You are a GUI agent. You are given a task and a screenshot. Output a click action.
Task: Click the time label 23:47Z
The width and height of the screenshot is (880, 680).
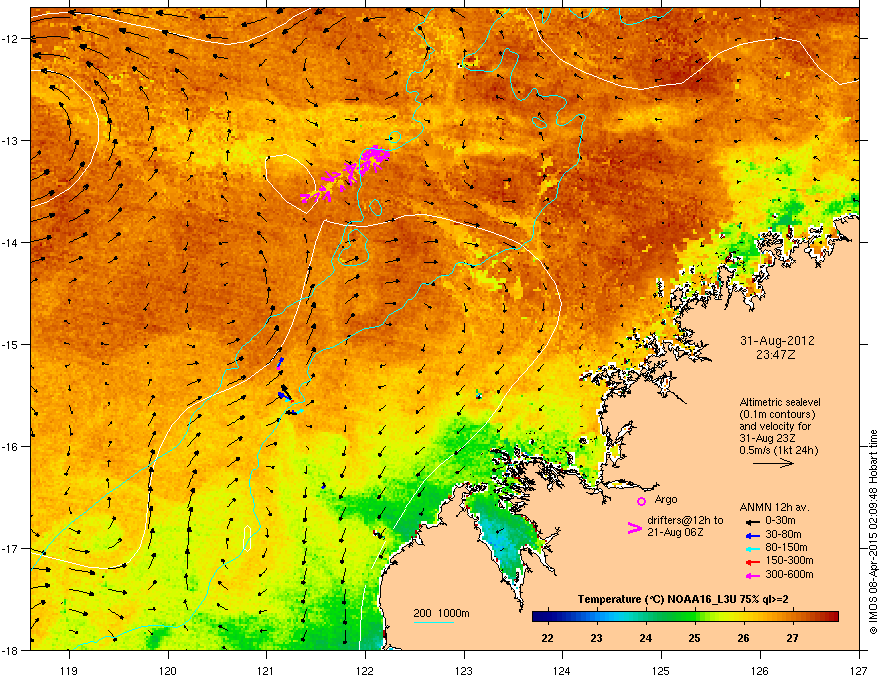777,355
